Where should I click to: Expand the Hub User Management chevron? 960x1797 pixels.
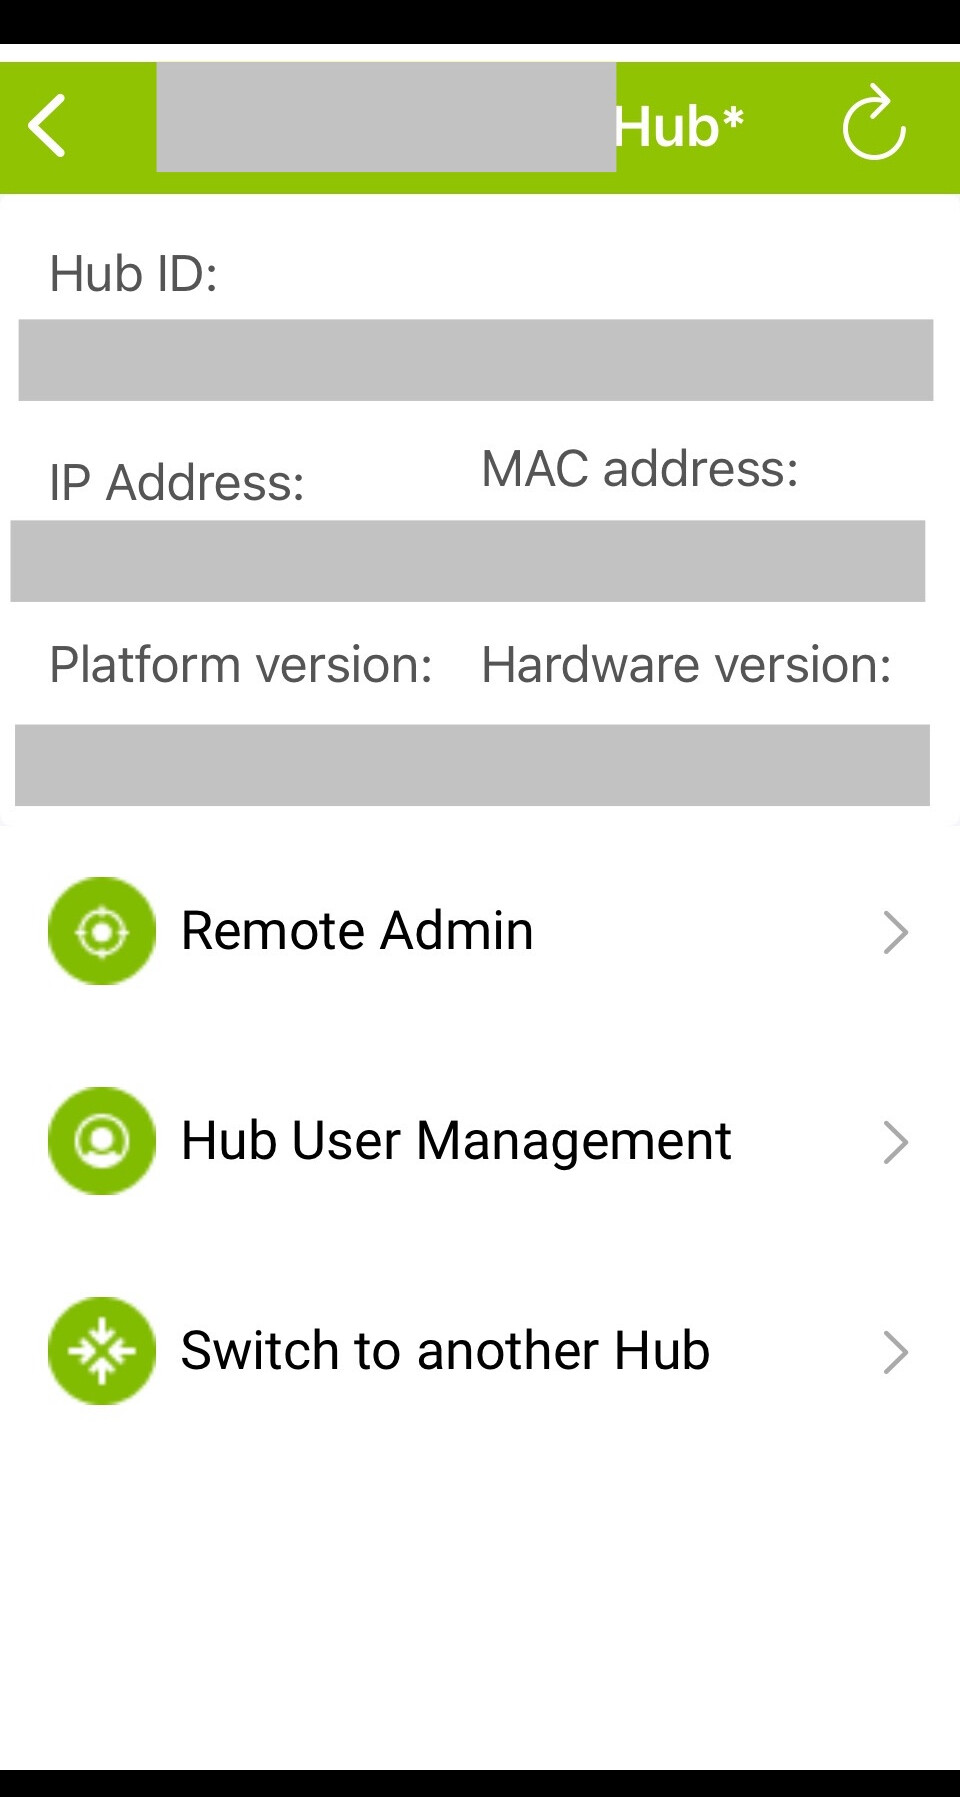pyautogui.click(x=895, y=1142)
